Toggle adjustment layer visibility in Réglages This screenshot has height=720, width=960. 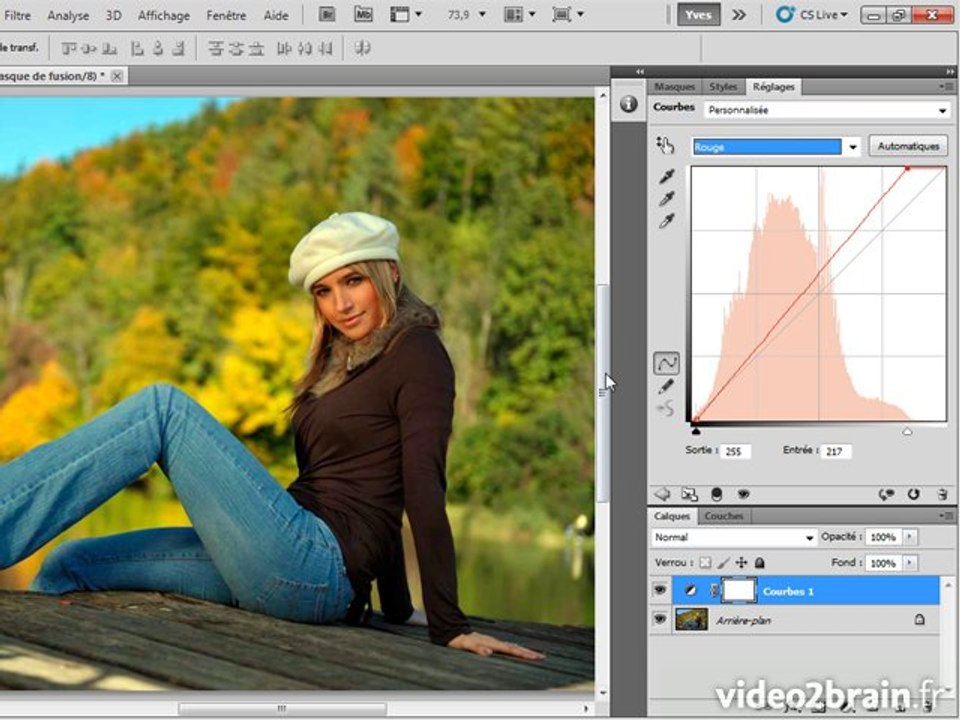(743, 494)
